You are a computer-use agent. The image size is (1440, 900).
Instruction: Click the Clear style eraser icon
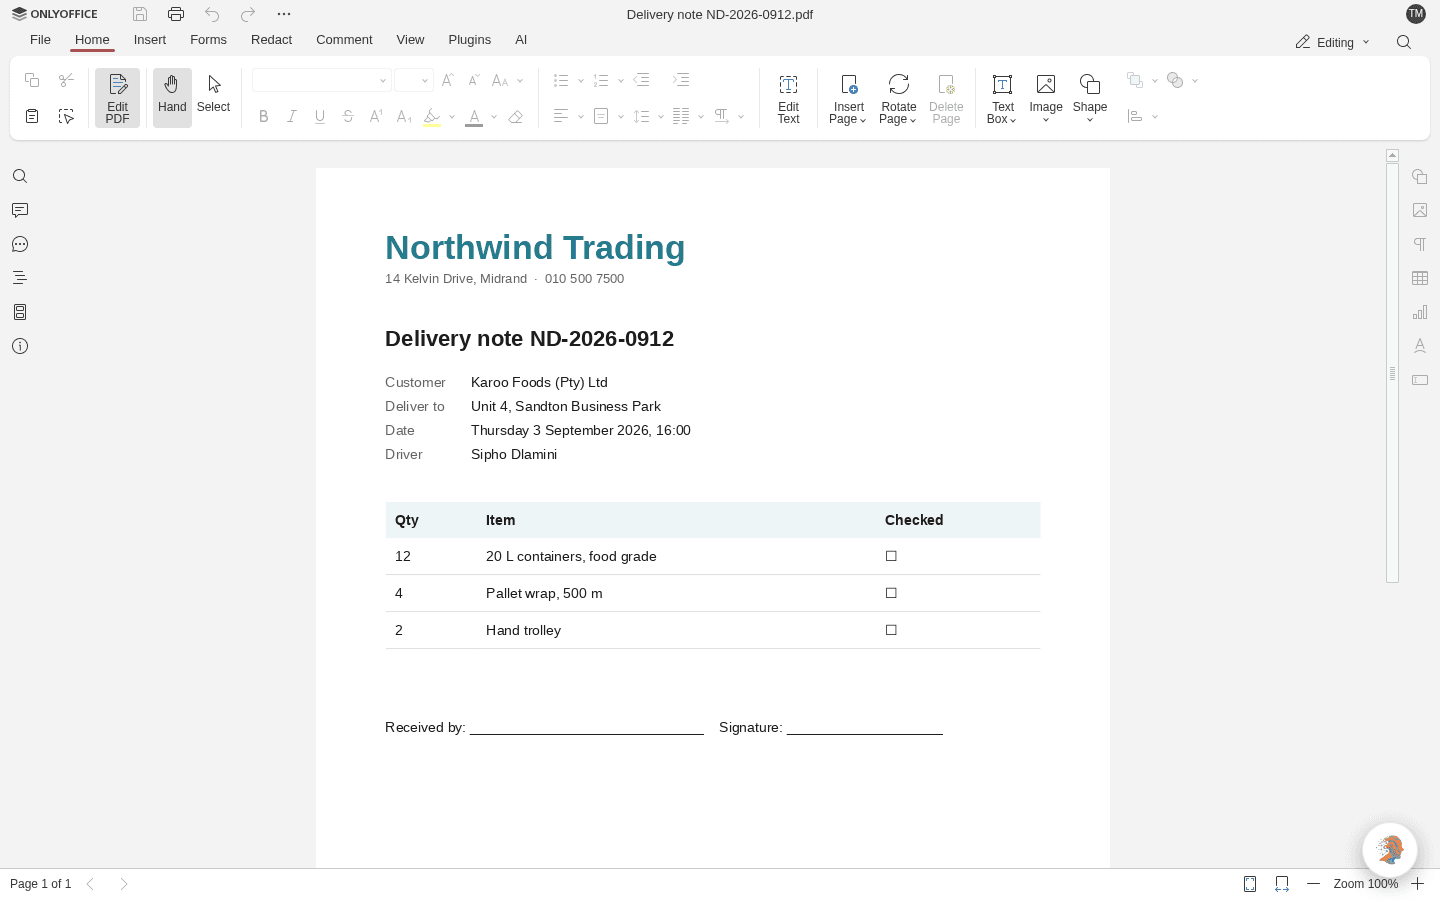click(x=516, y=116)
